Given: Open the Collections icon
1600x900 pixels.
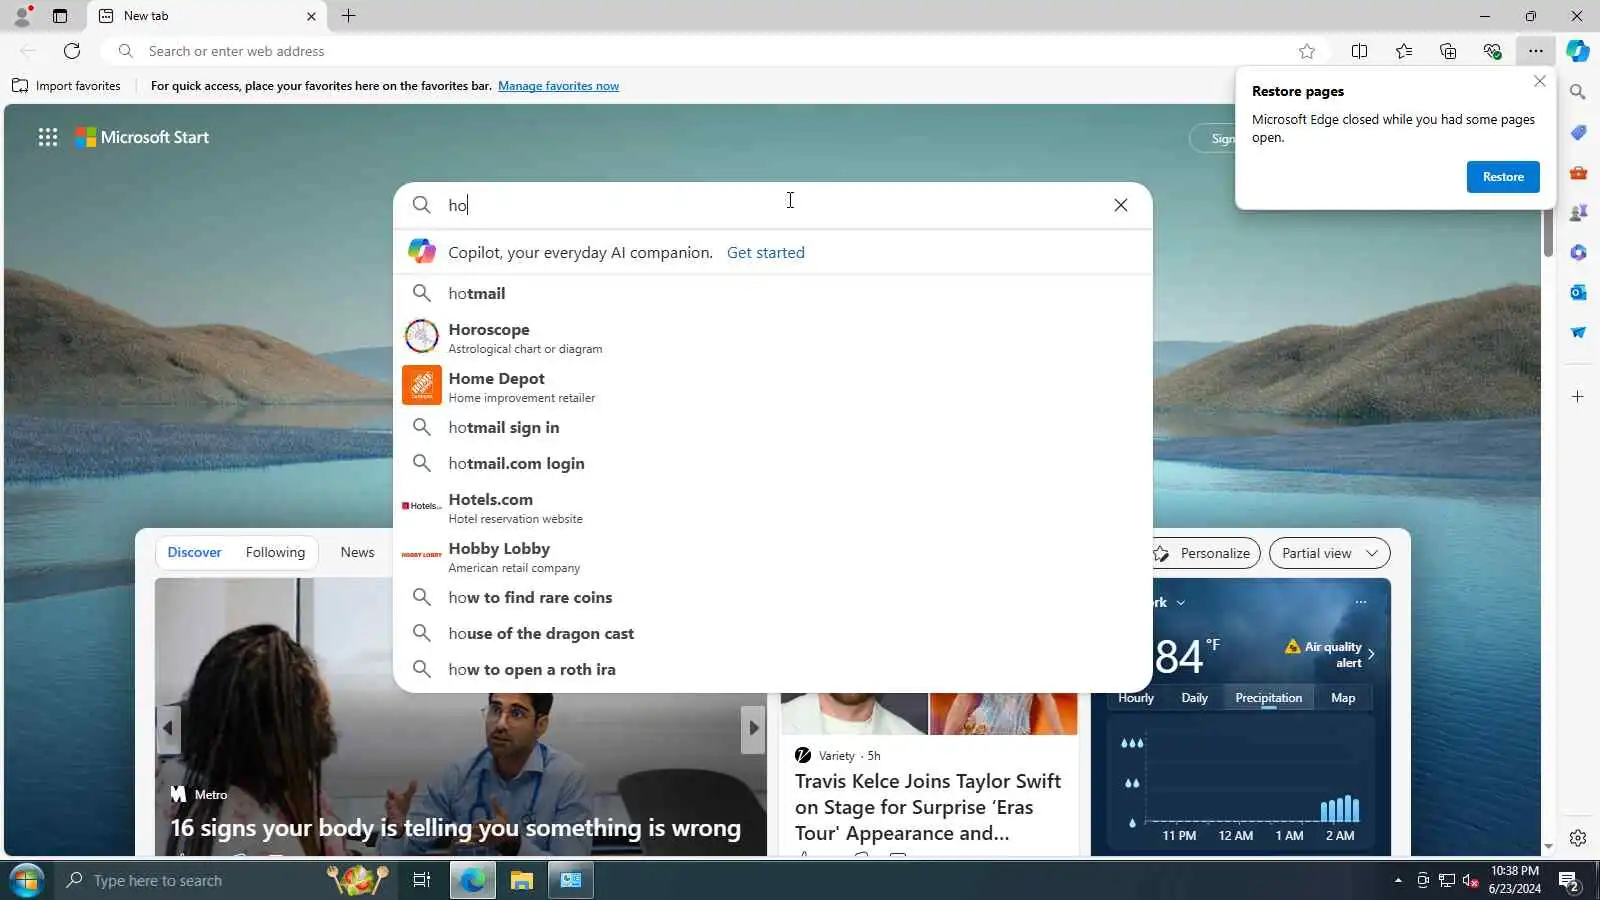Looking at the screenshot, I should point(1448,51).
